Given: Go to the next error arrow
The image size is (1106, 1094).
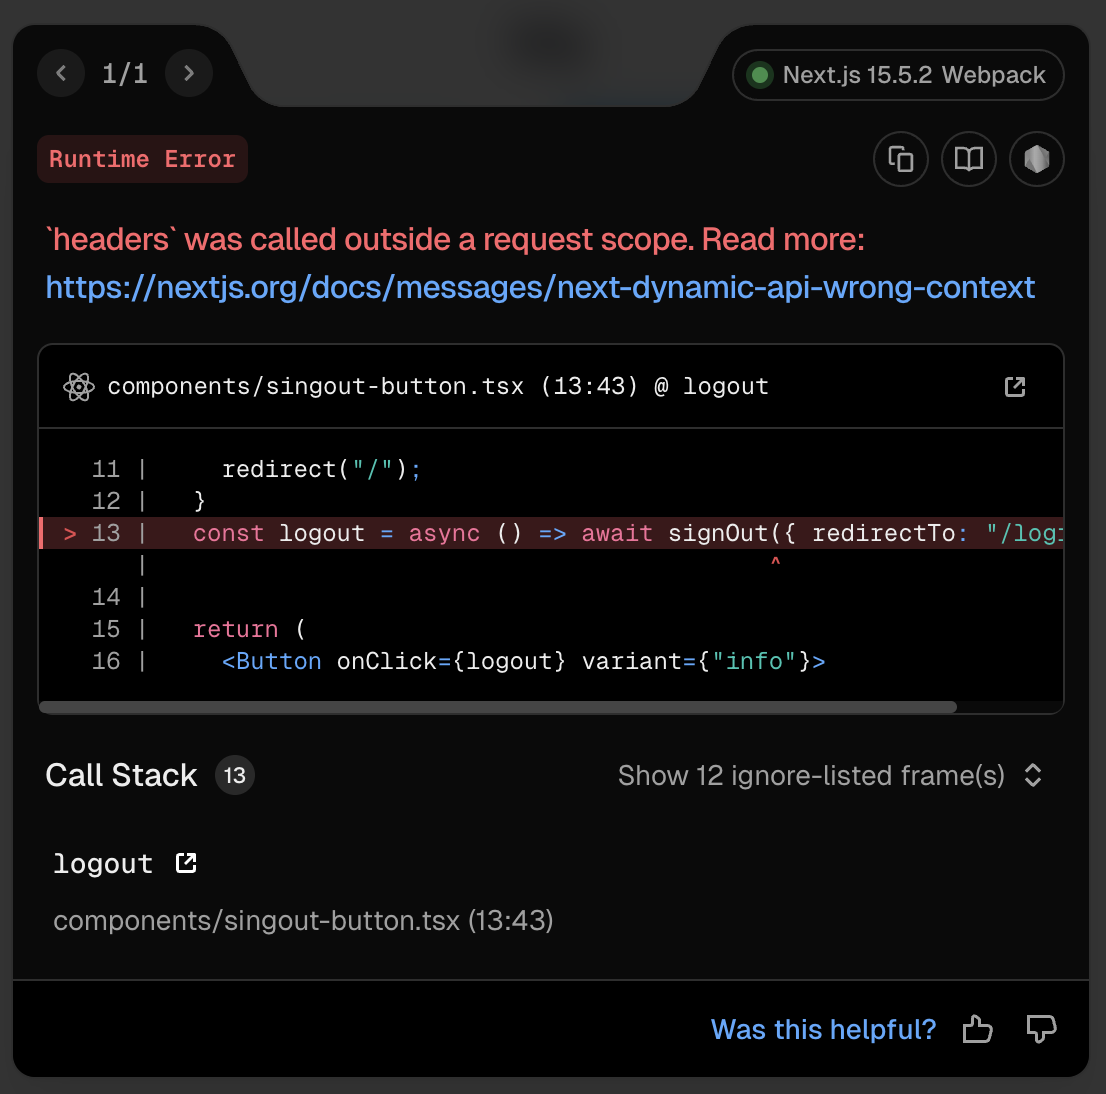Looking at the screenshot, I should point(188,73).
